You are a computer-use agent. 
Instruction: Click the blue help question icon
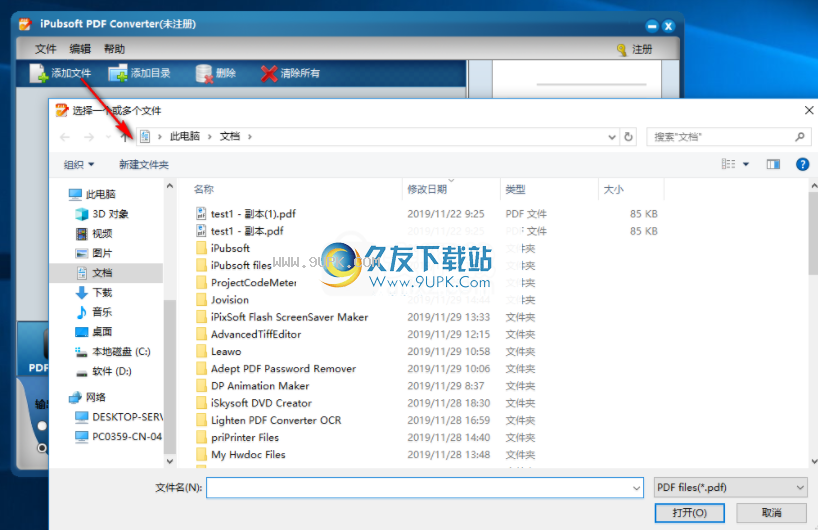[x=802, y=164]
